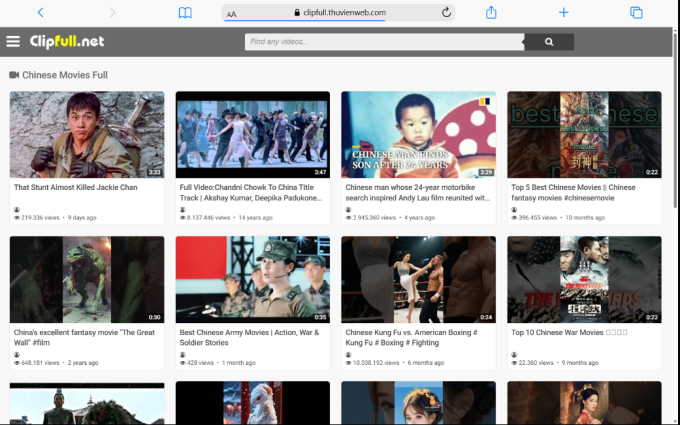Click the Clipfull.net logo
680x425 pixels.
click(67, 41)
